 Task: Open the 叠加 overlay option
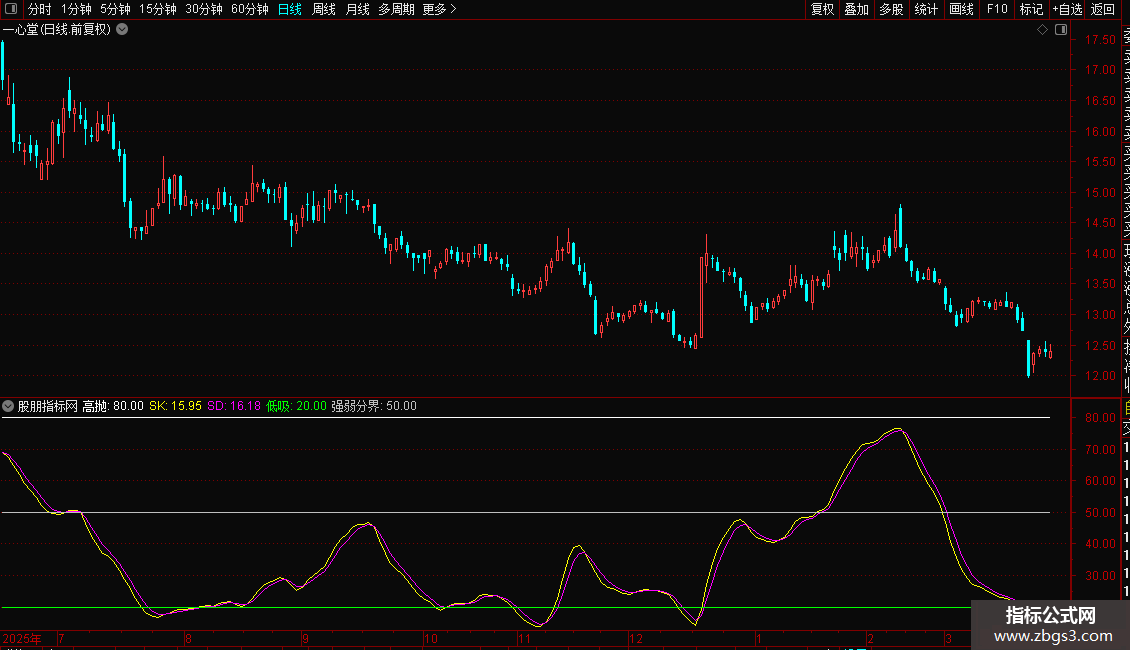pyautogui.click(x=856, y=9)
